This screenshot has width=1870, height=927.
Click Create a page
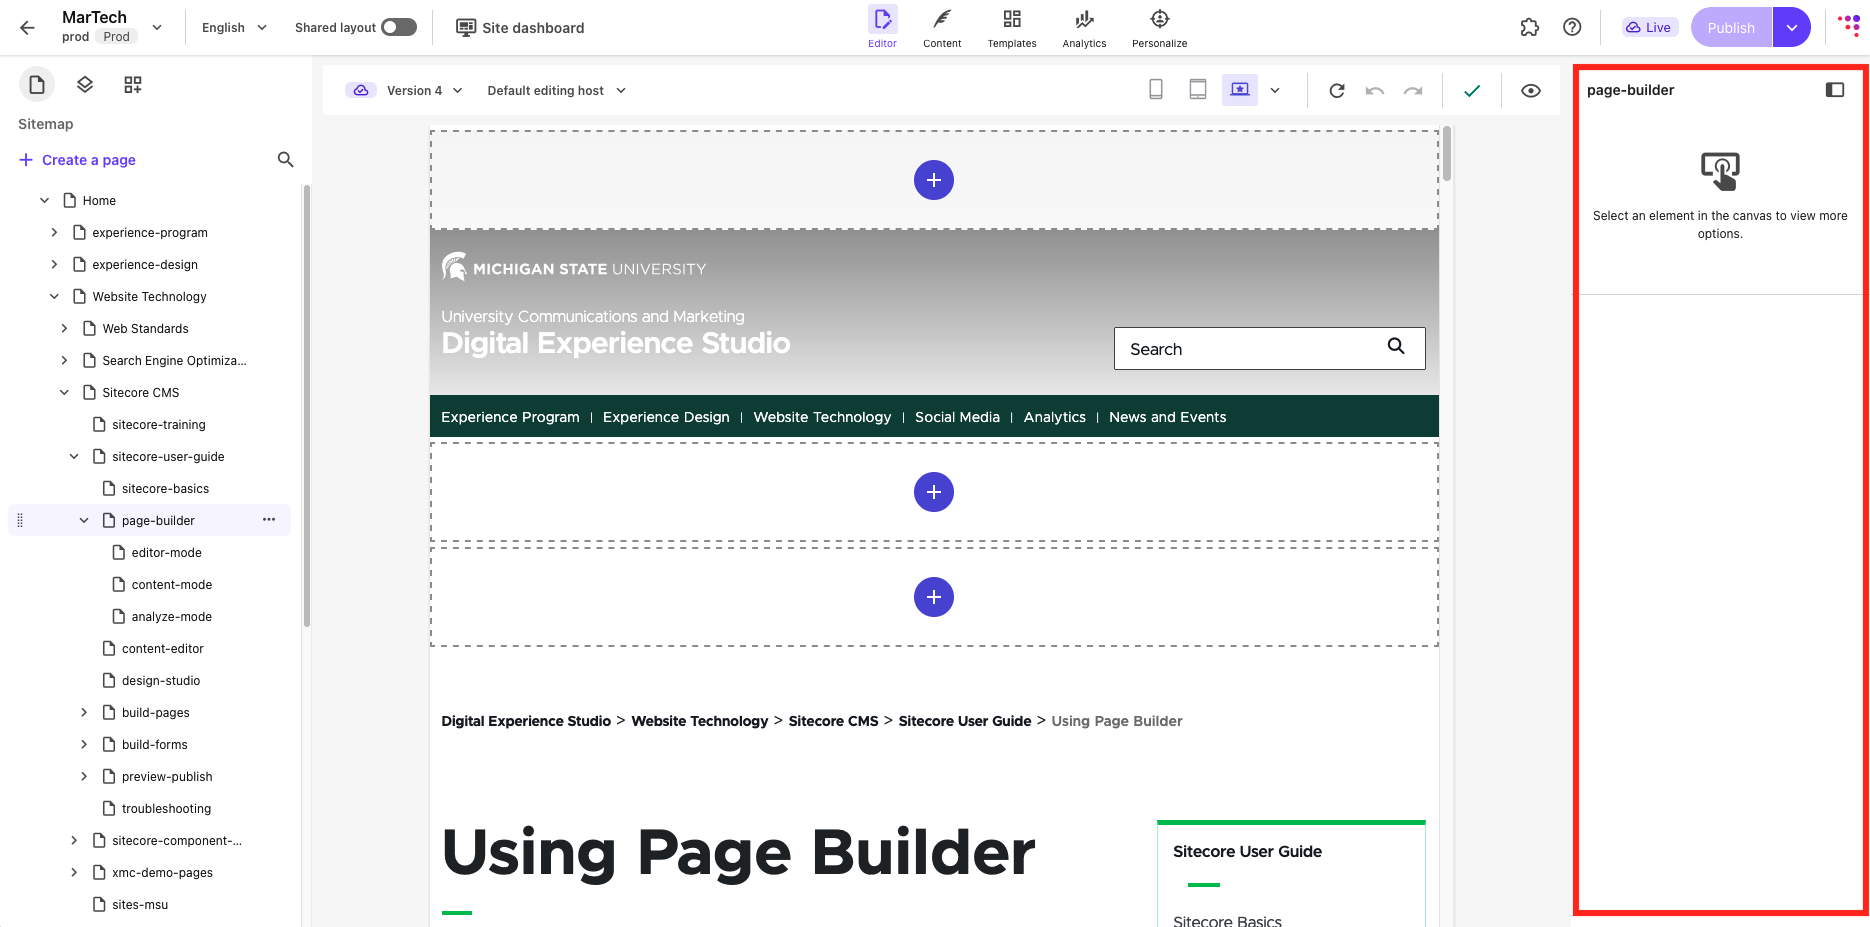pos(77,160)
